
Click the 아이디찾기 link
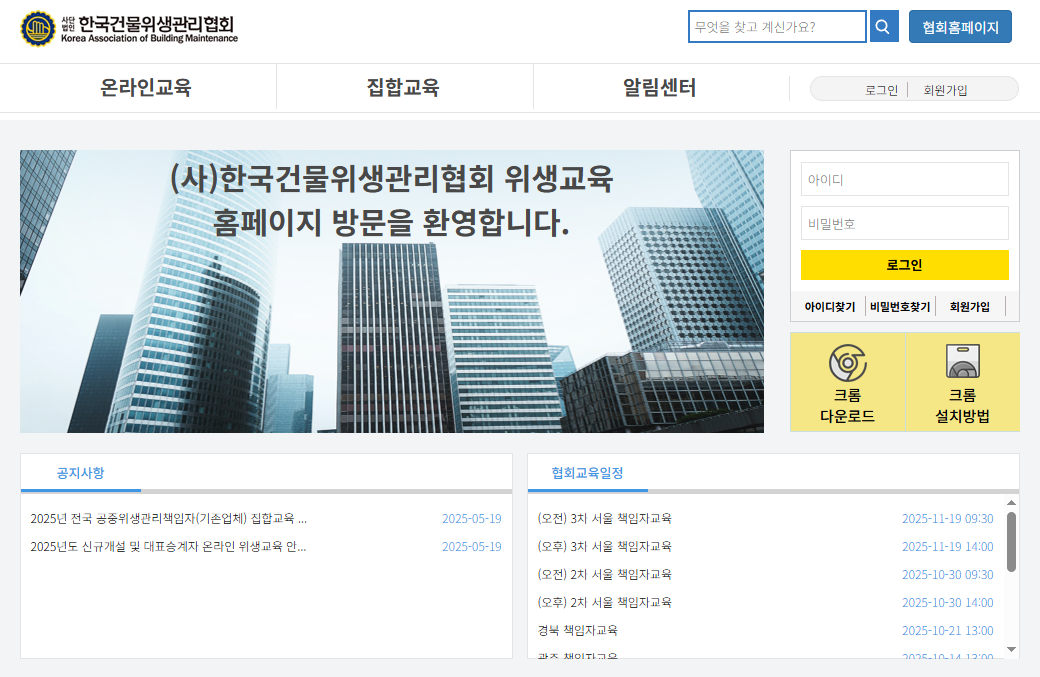coord(830,306)
